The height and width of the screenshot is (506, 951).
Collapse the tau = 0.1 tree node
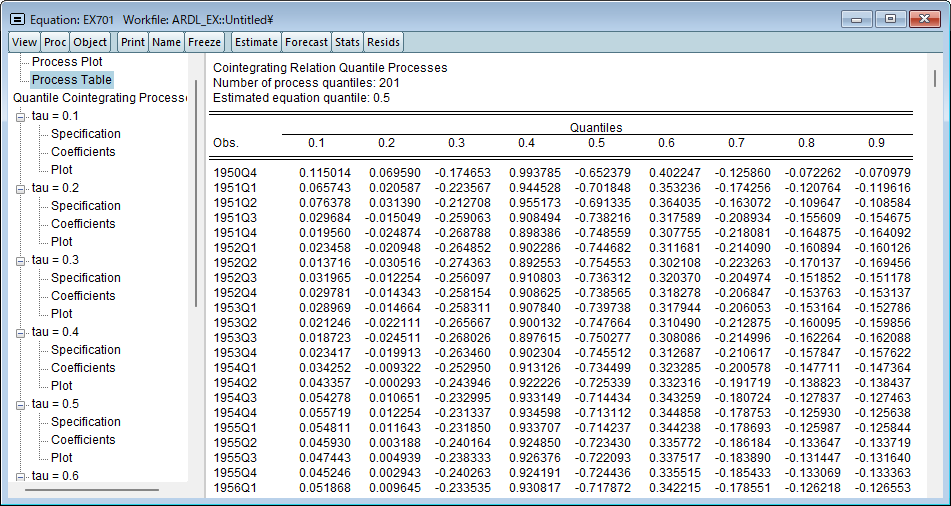21,116
